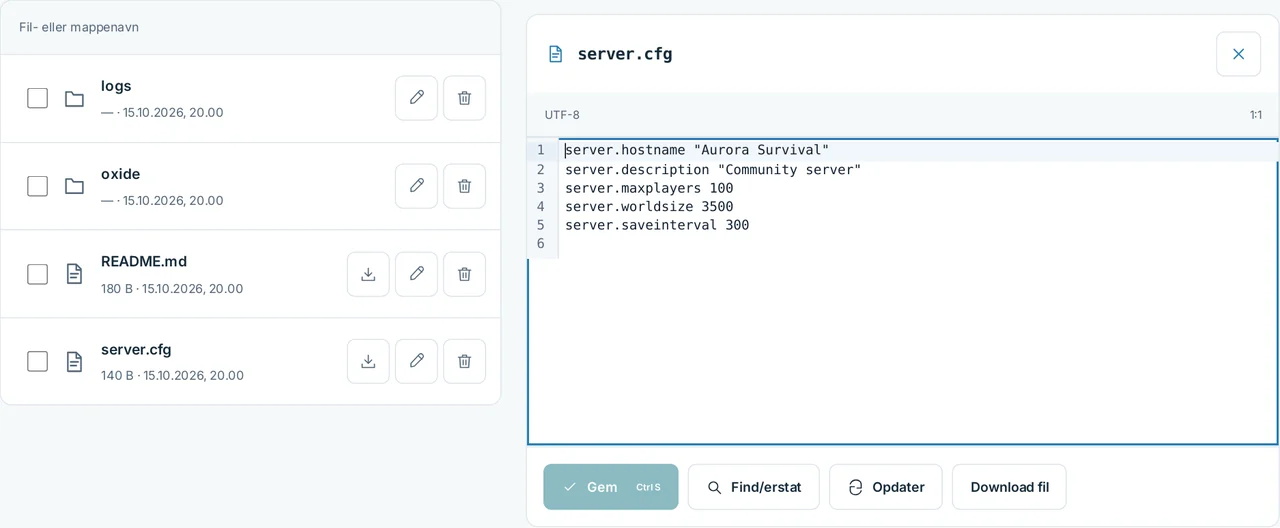
Task: Click server.cfg document icon in list
Action: [x=74, y=361]
